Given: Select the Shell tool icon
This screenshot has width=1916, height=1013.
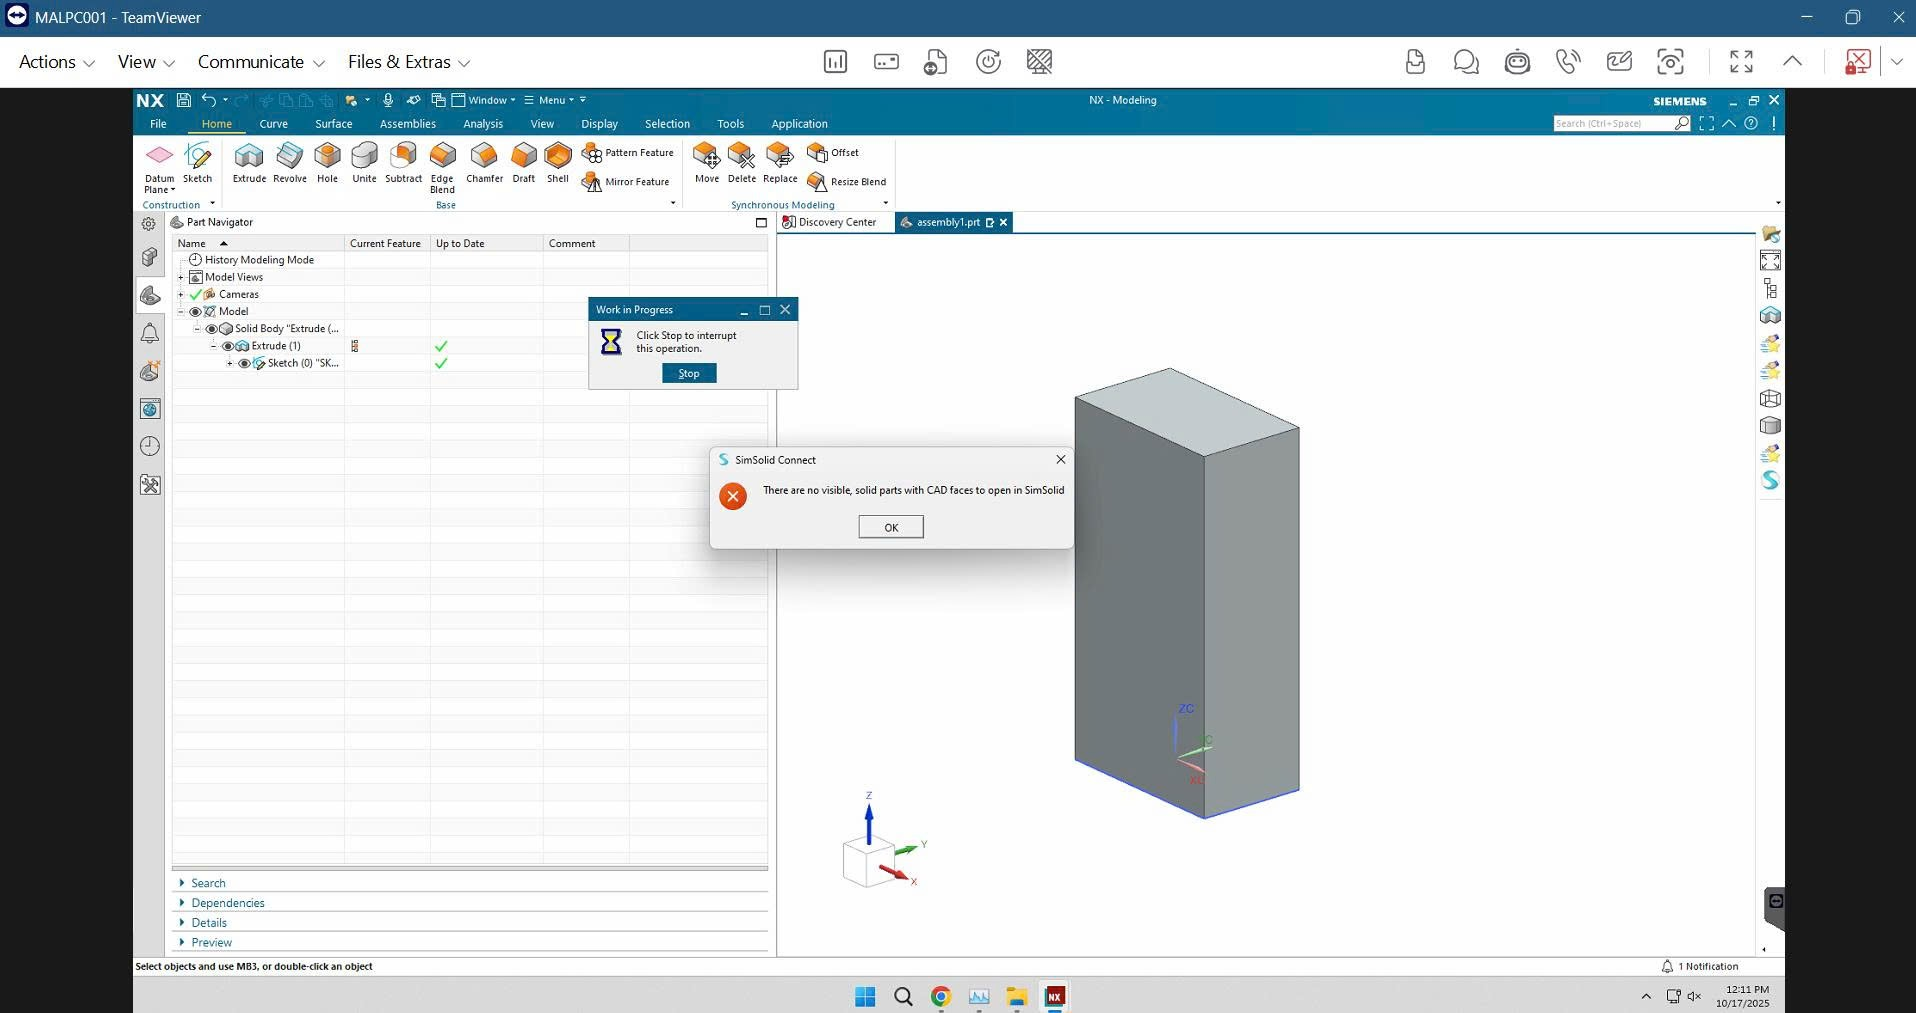Looking at the screenshot, I should [x=558, y=162].
